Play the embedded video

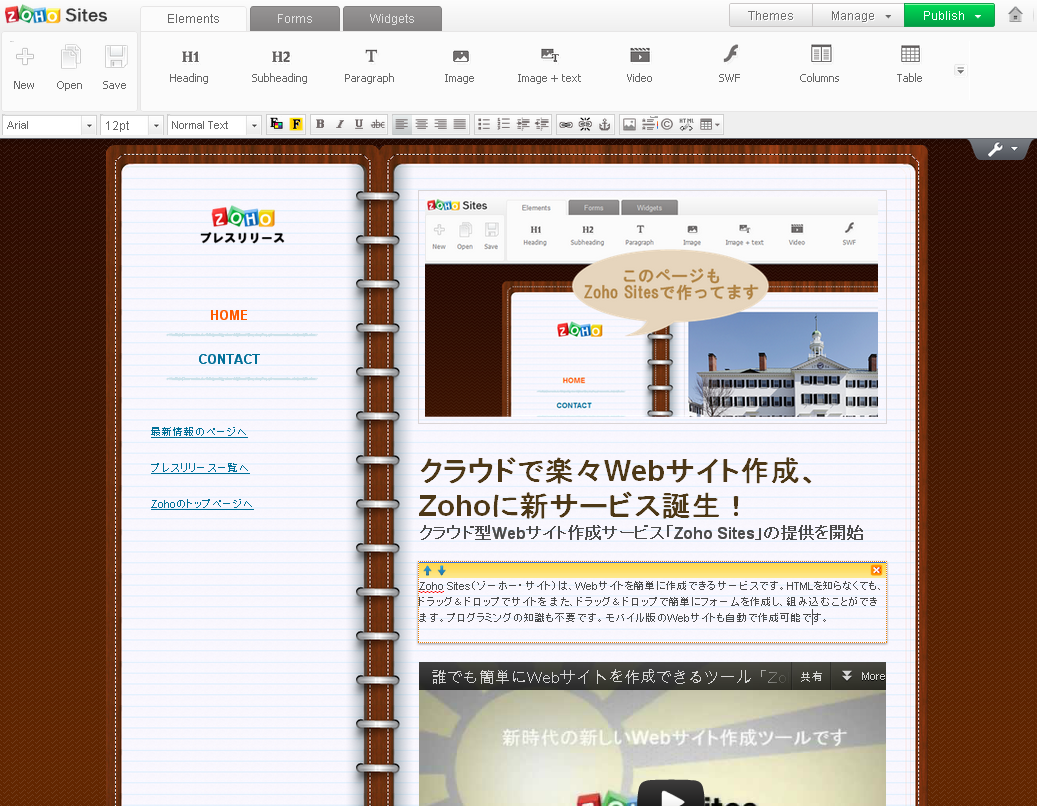pos(671,795)
